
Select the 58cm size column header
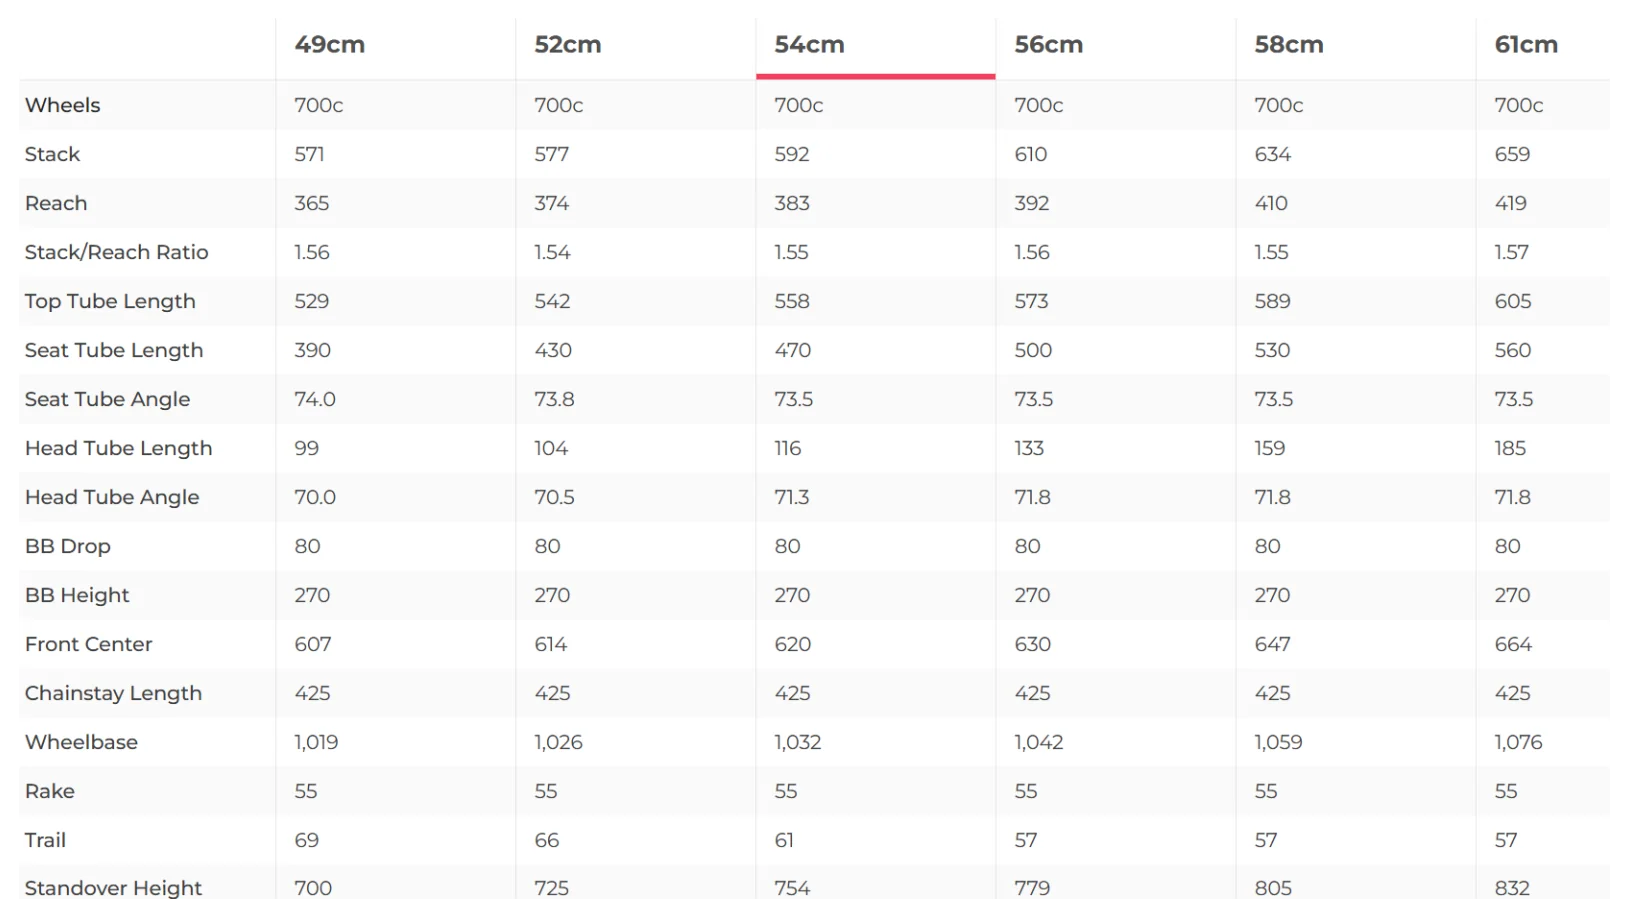1288,45
